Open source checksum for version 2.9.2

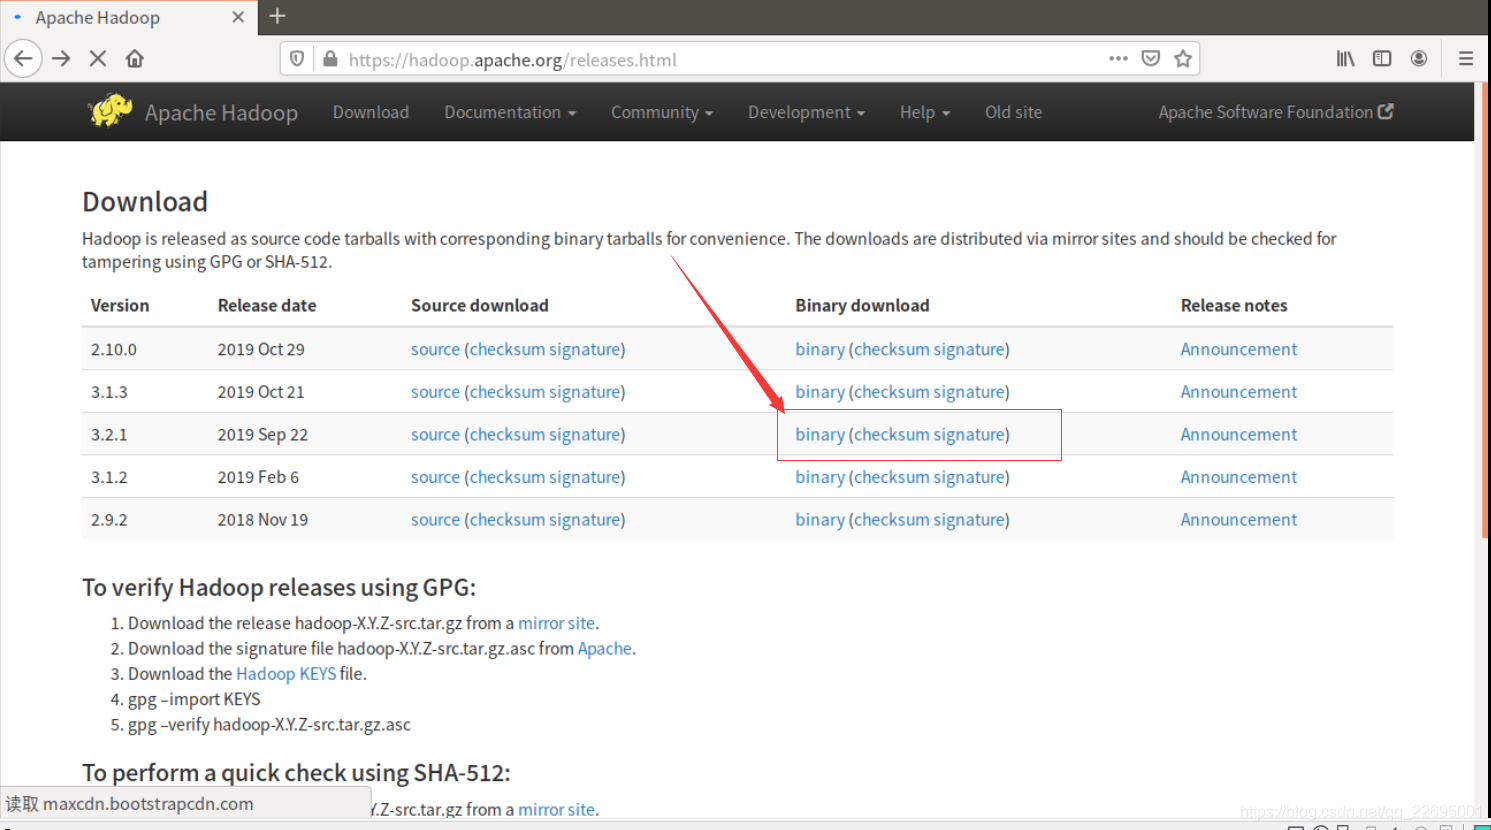pyautogui.click(x=507, y=520)
